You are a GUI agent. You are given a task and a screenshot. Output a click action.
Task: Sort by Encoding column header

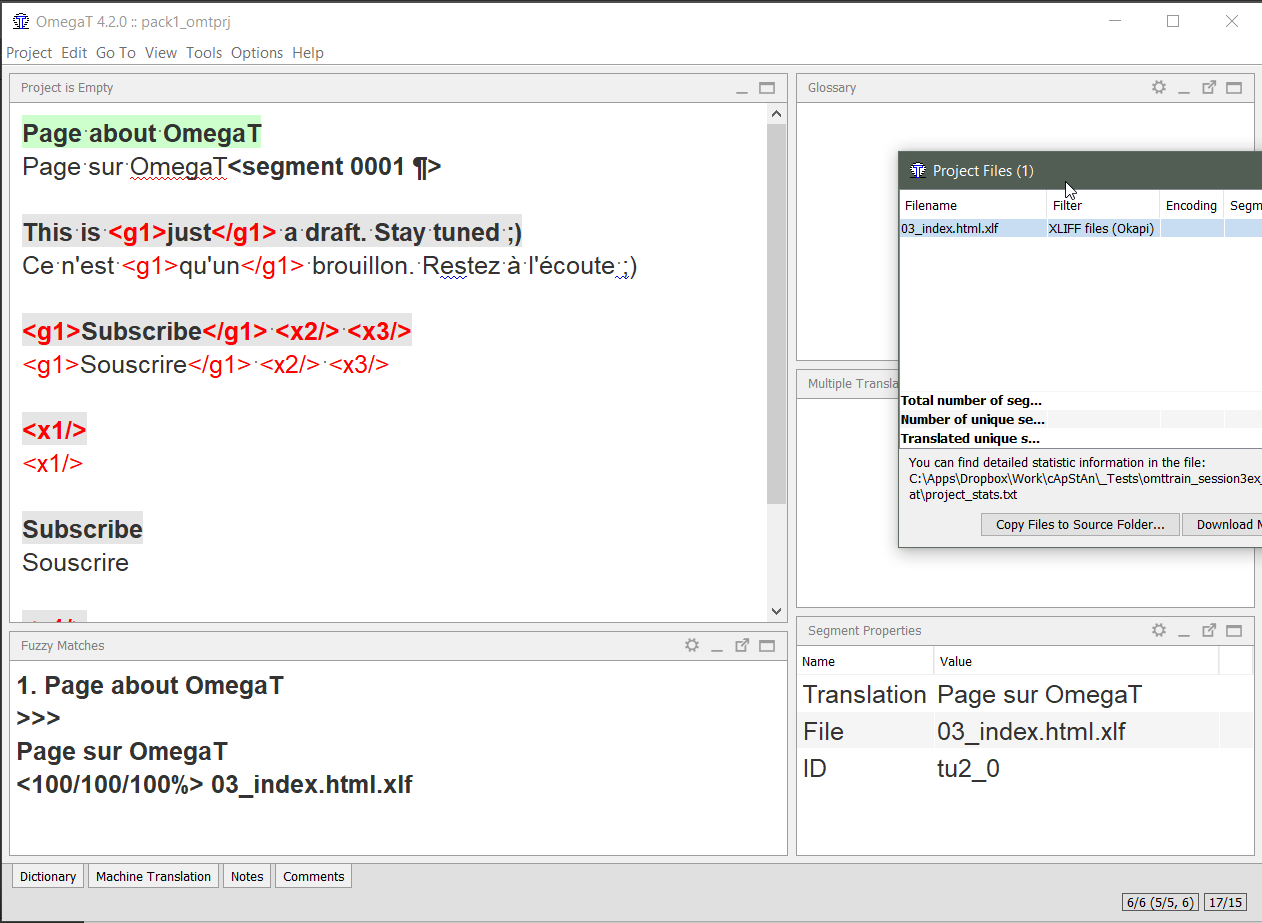pos(1192,205)
